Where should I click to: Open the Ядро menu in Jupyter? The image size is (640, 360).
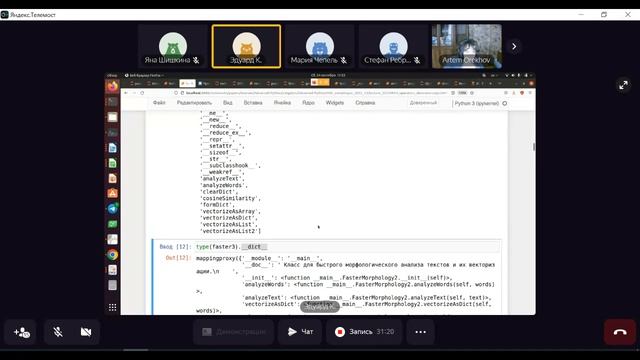[x=308, y=103]
